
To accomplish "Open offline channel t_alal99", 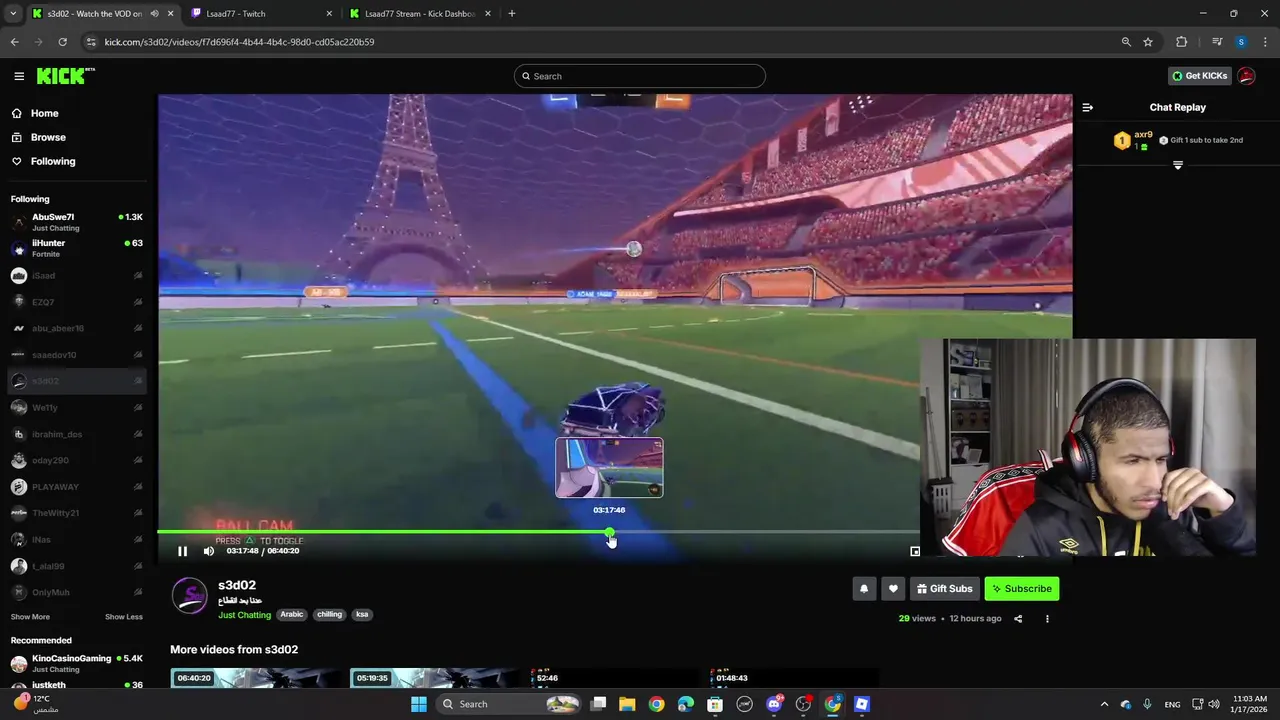I will (77, 566).
